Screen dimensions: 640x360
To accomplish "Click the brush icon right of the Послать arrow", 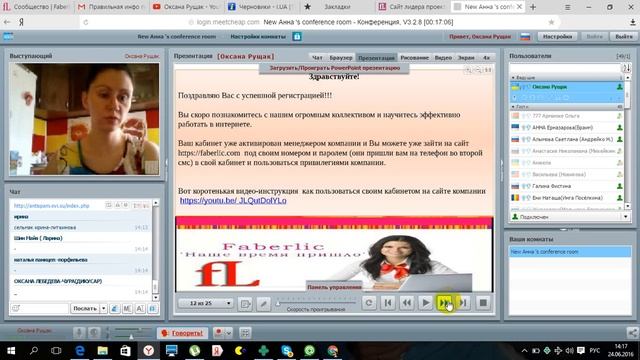I will pyautogui.click(x=115, y=309).
